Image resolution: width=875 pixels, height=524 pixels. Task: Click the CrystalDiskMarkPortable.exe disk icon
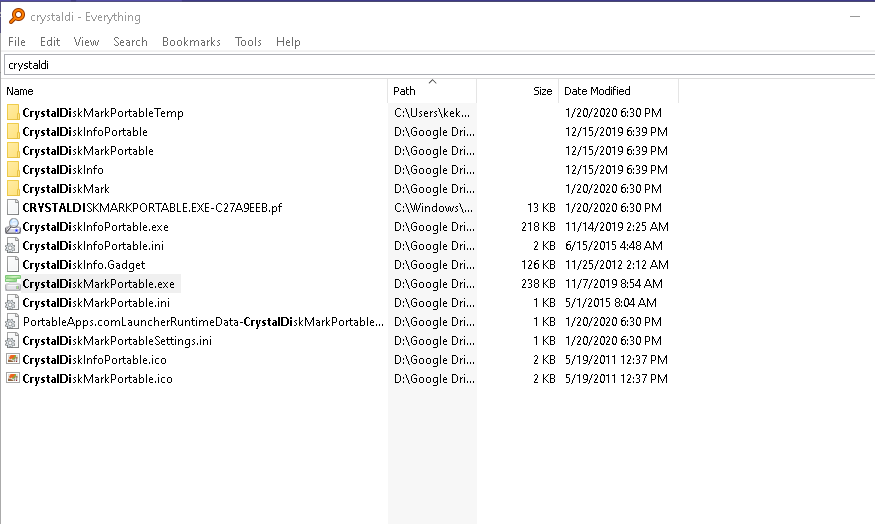tap(13, 283)
